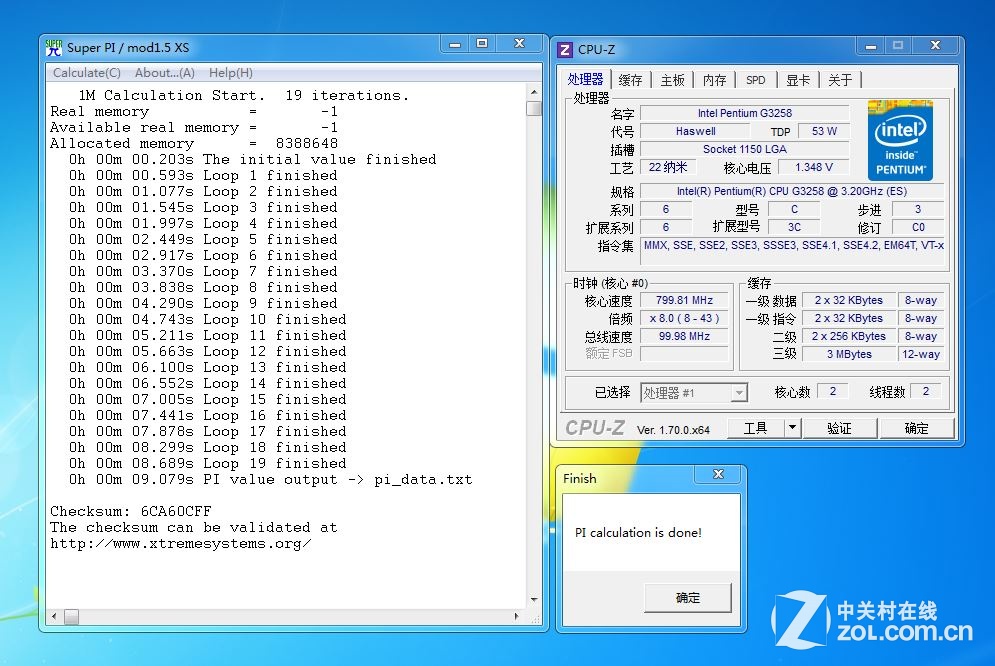Click the 核心数 value box
The height and width of the screenshot is (666, 995).
(x=833, y=391)
